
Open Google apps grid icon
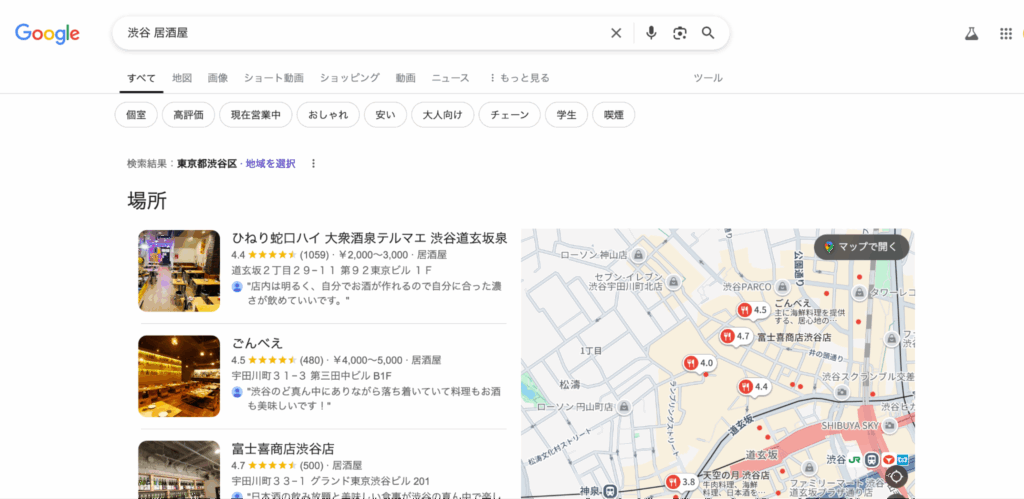click(x=1006, y=33)
